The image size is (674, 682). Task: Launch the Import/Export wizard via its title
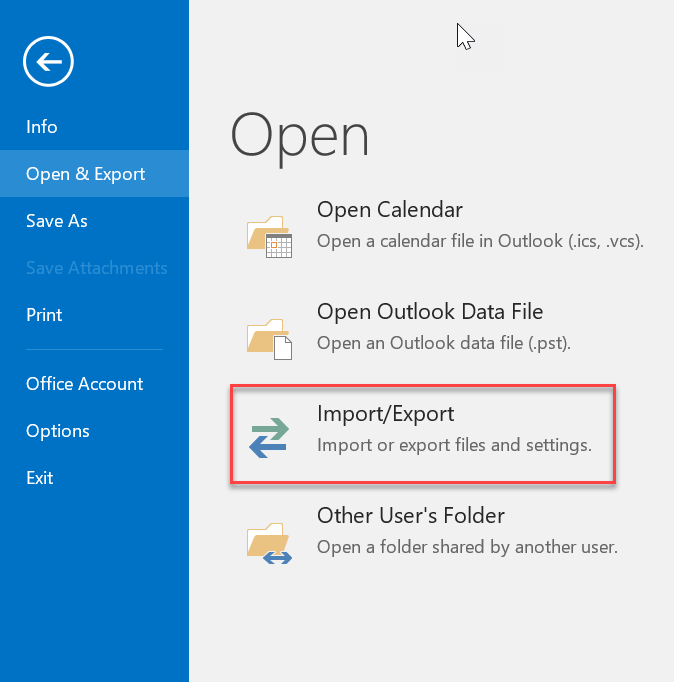pos(385,414)
